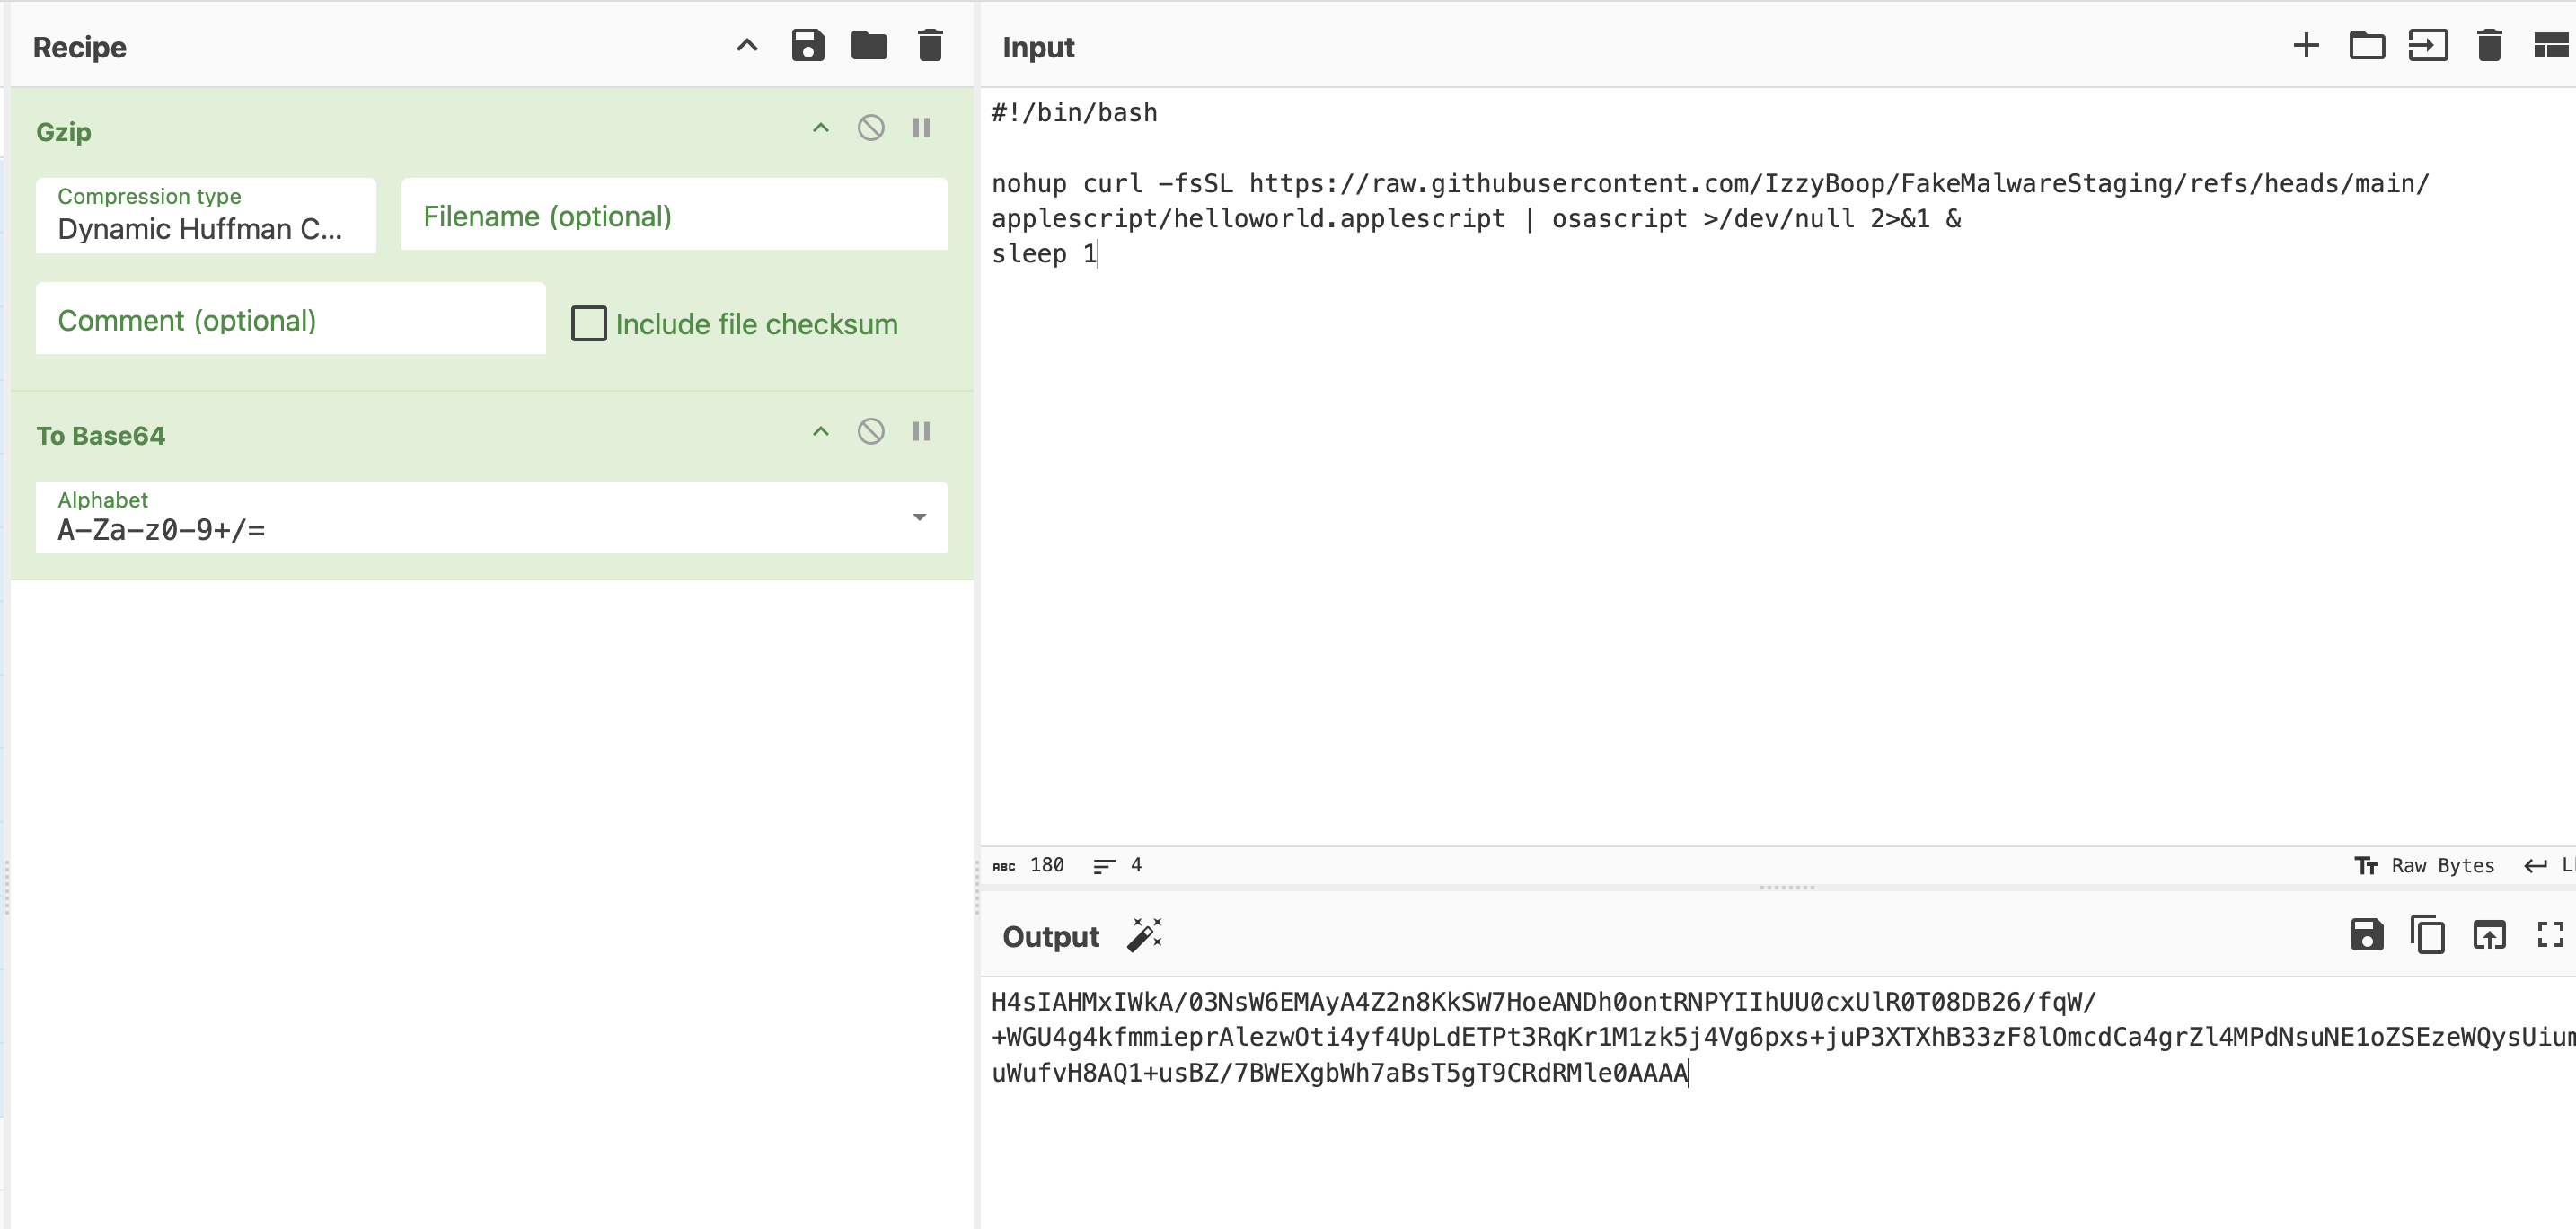2576x1229 pixels.
Task: Open the Output magic wand suggestion
Action: coord(1144,935)
